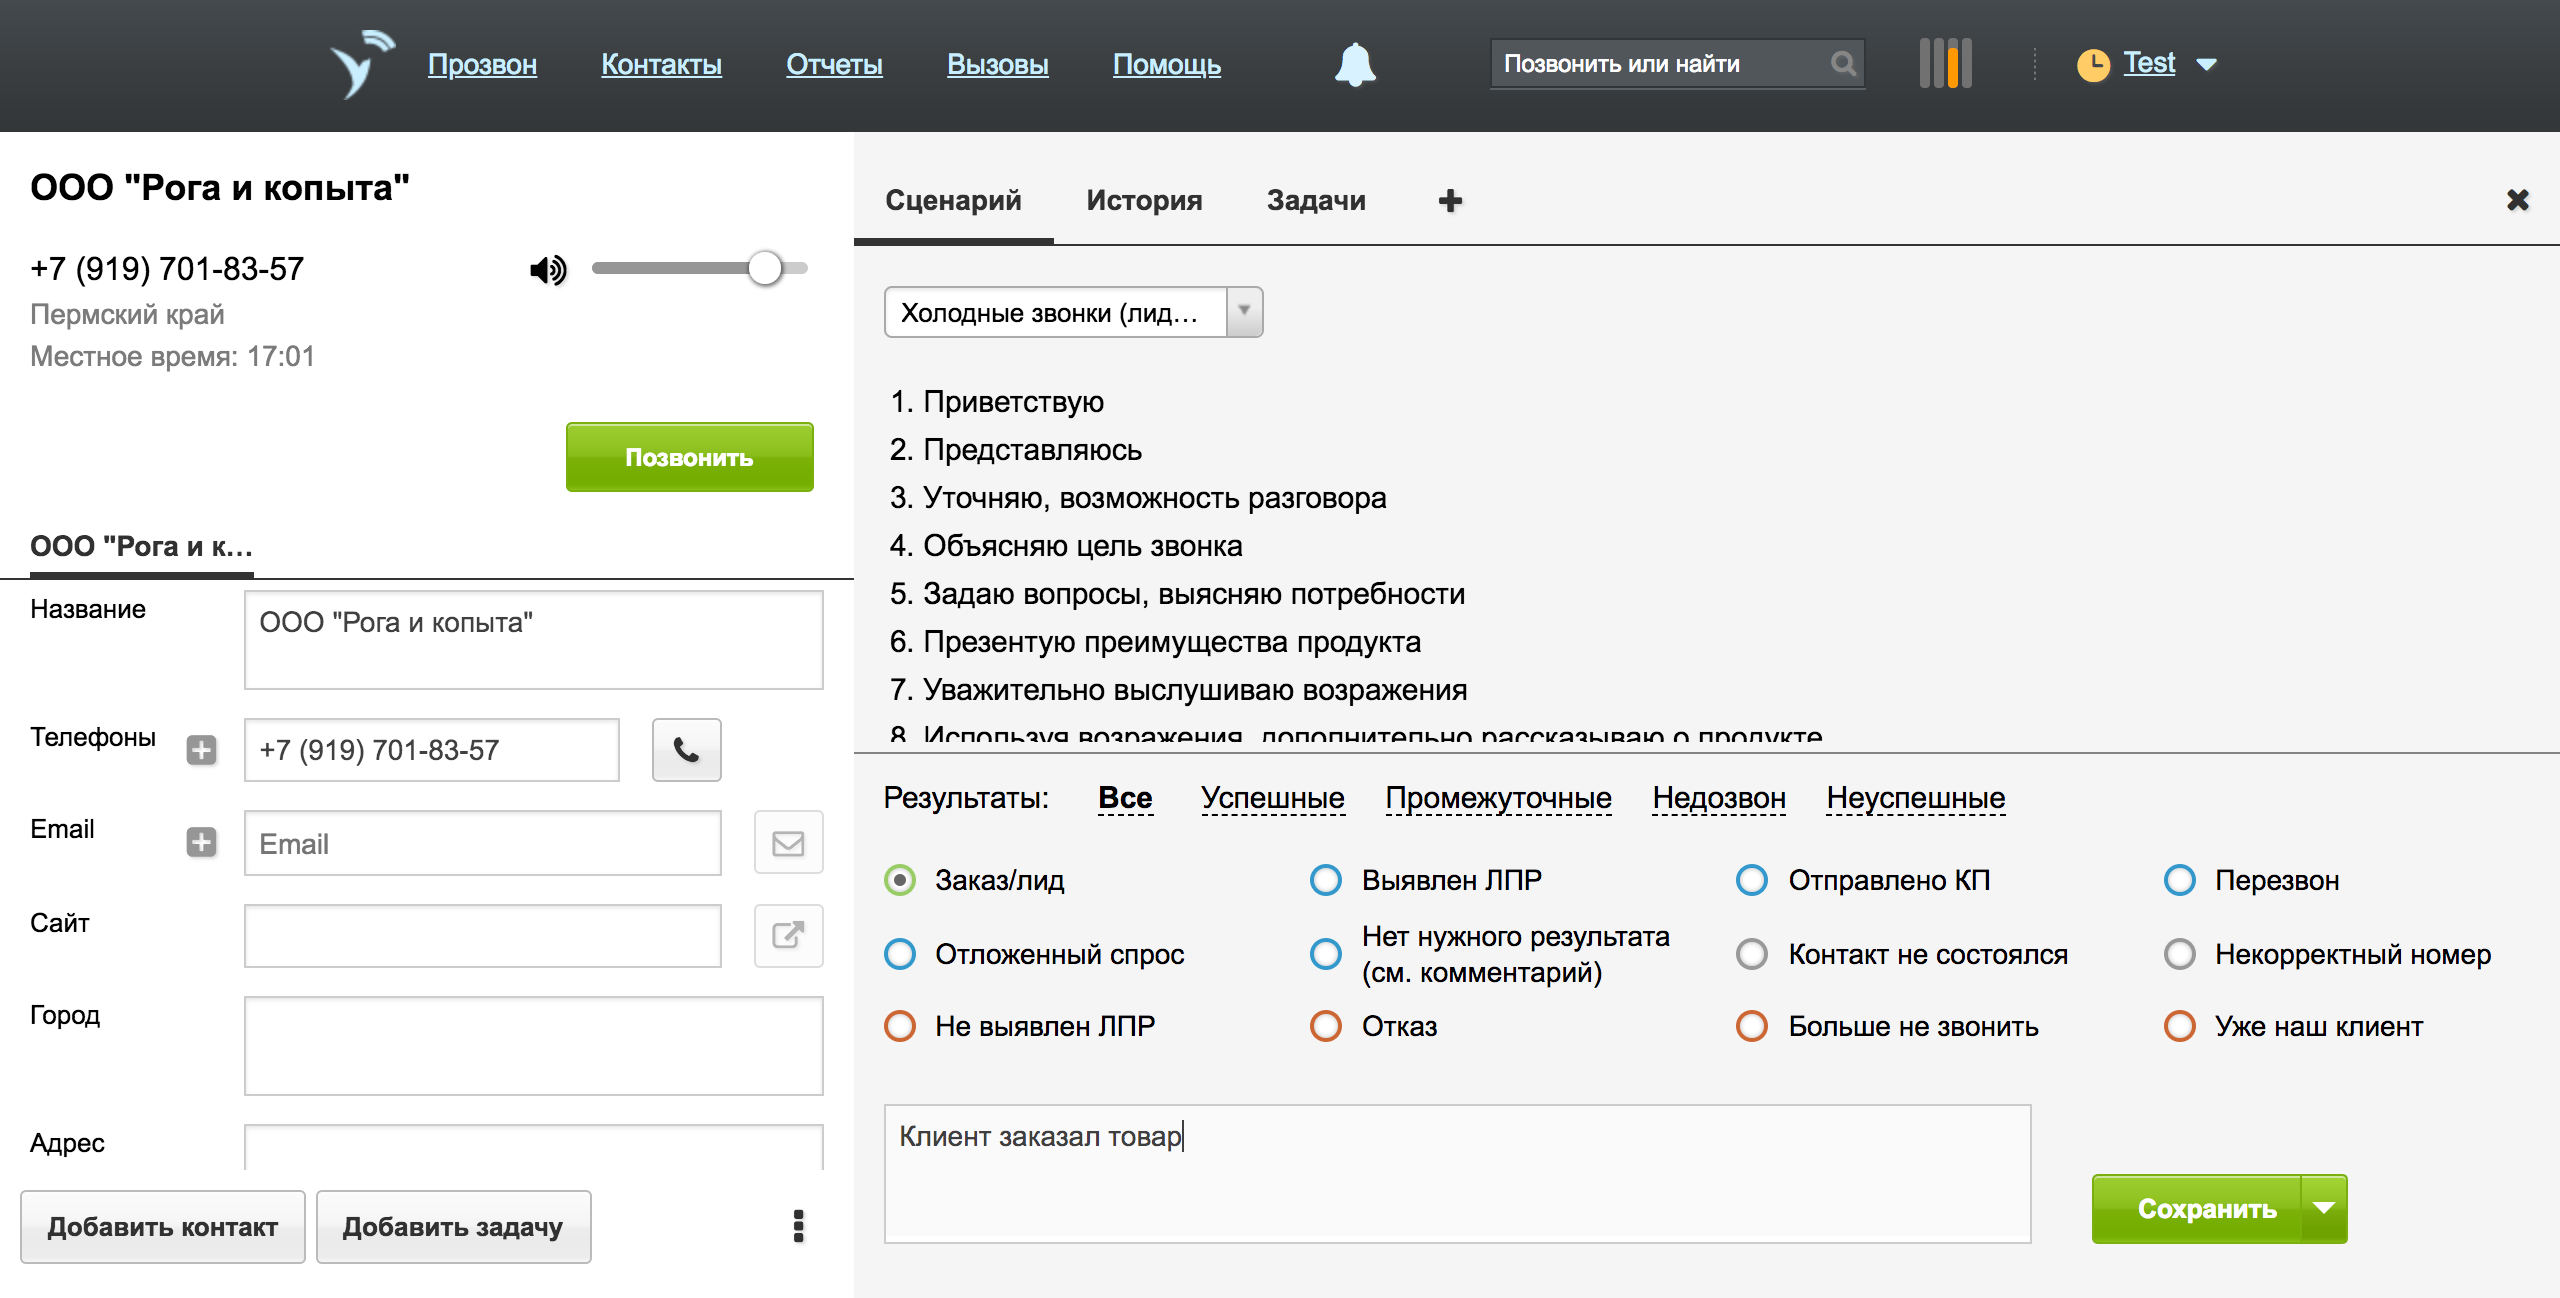2560x1298 pixels.
Task: Mute the speaker volume icon
Action: click(548, 269)
